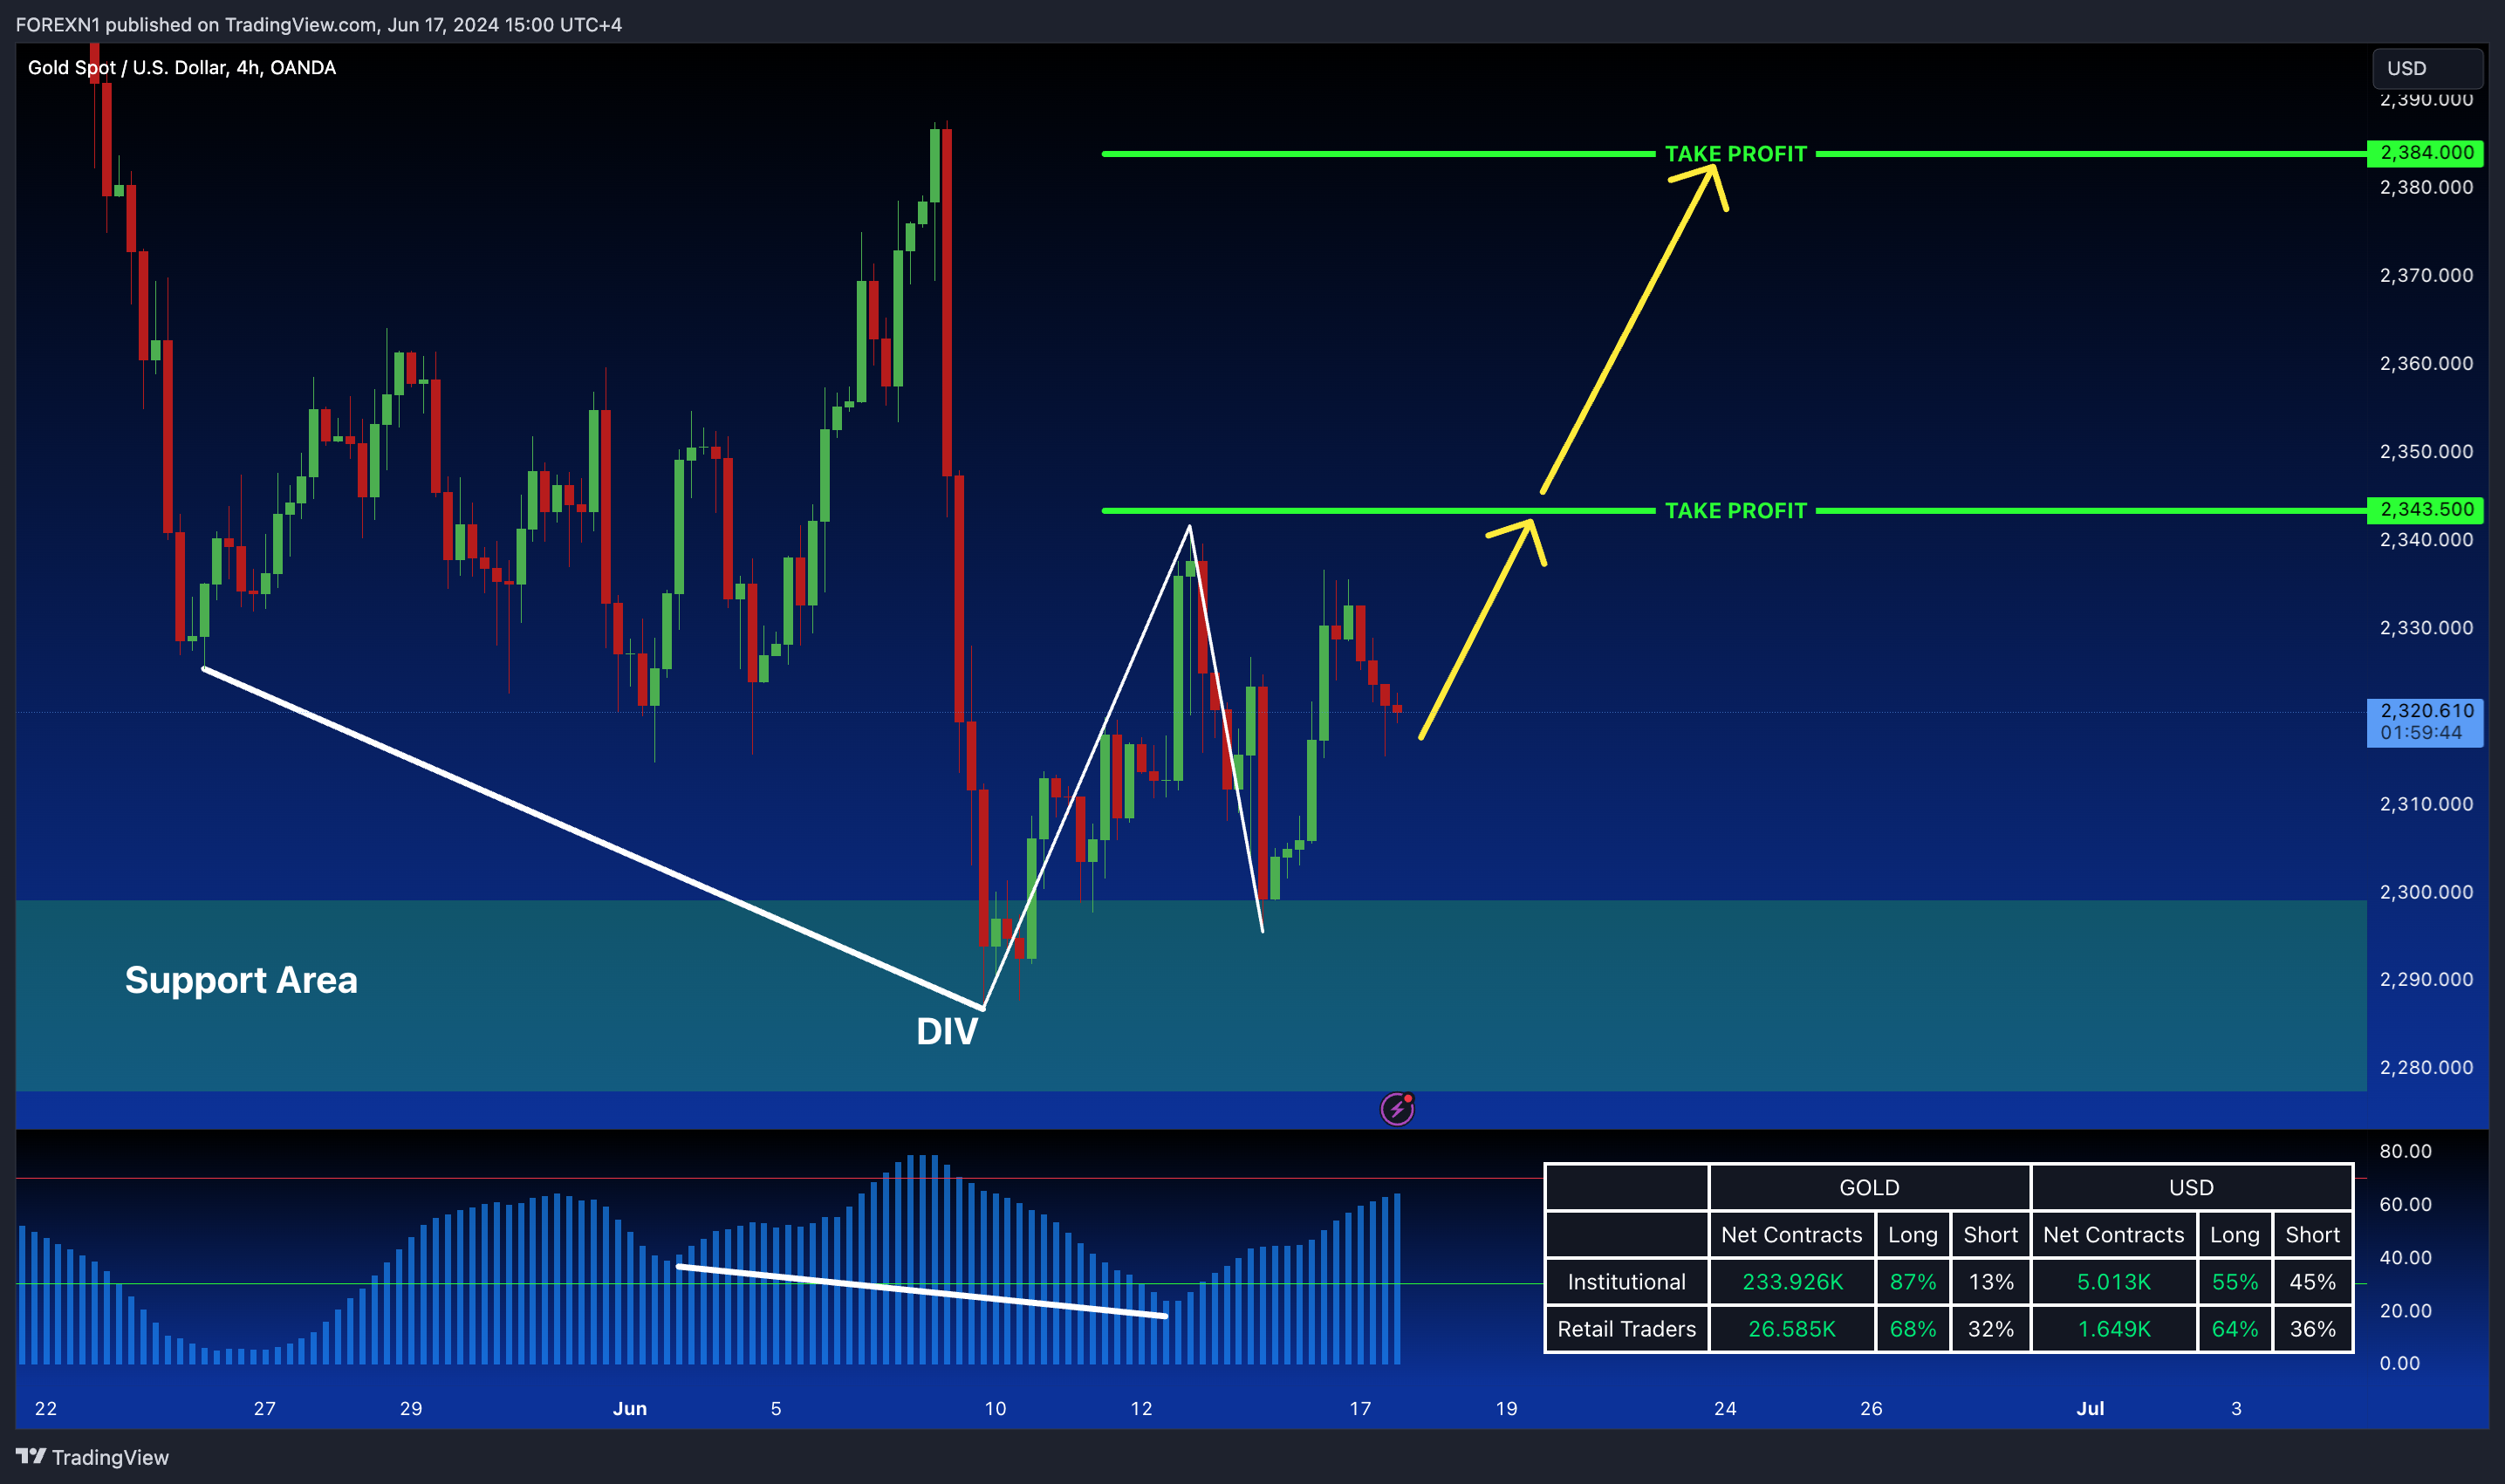Screen dimensions: 2505x1484
Task: Click the FOREXN1 published header text
Action: coord(318,24)
